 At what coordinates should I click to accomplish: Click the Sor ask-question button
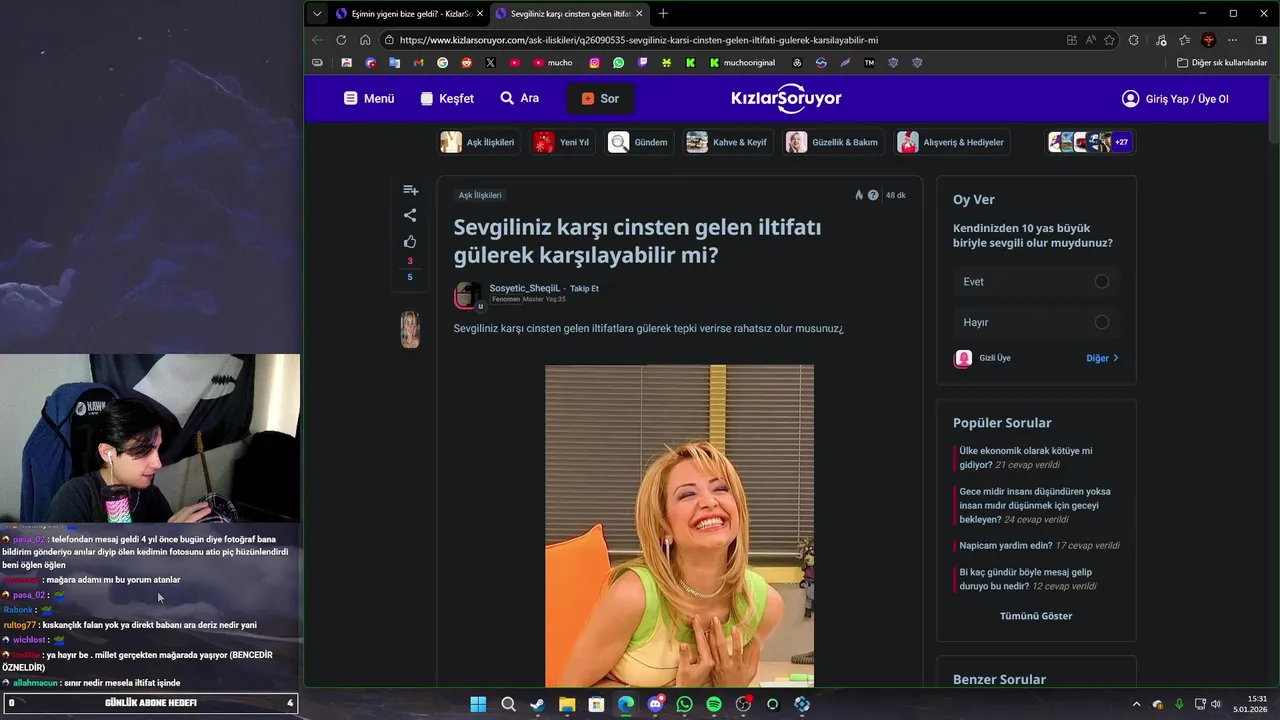tap(600, 98)
